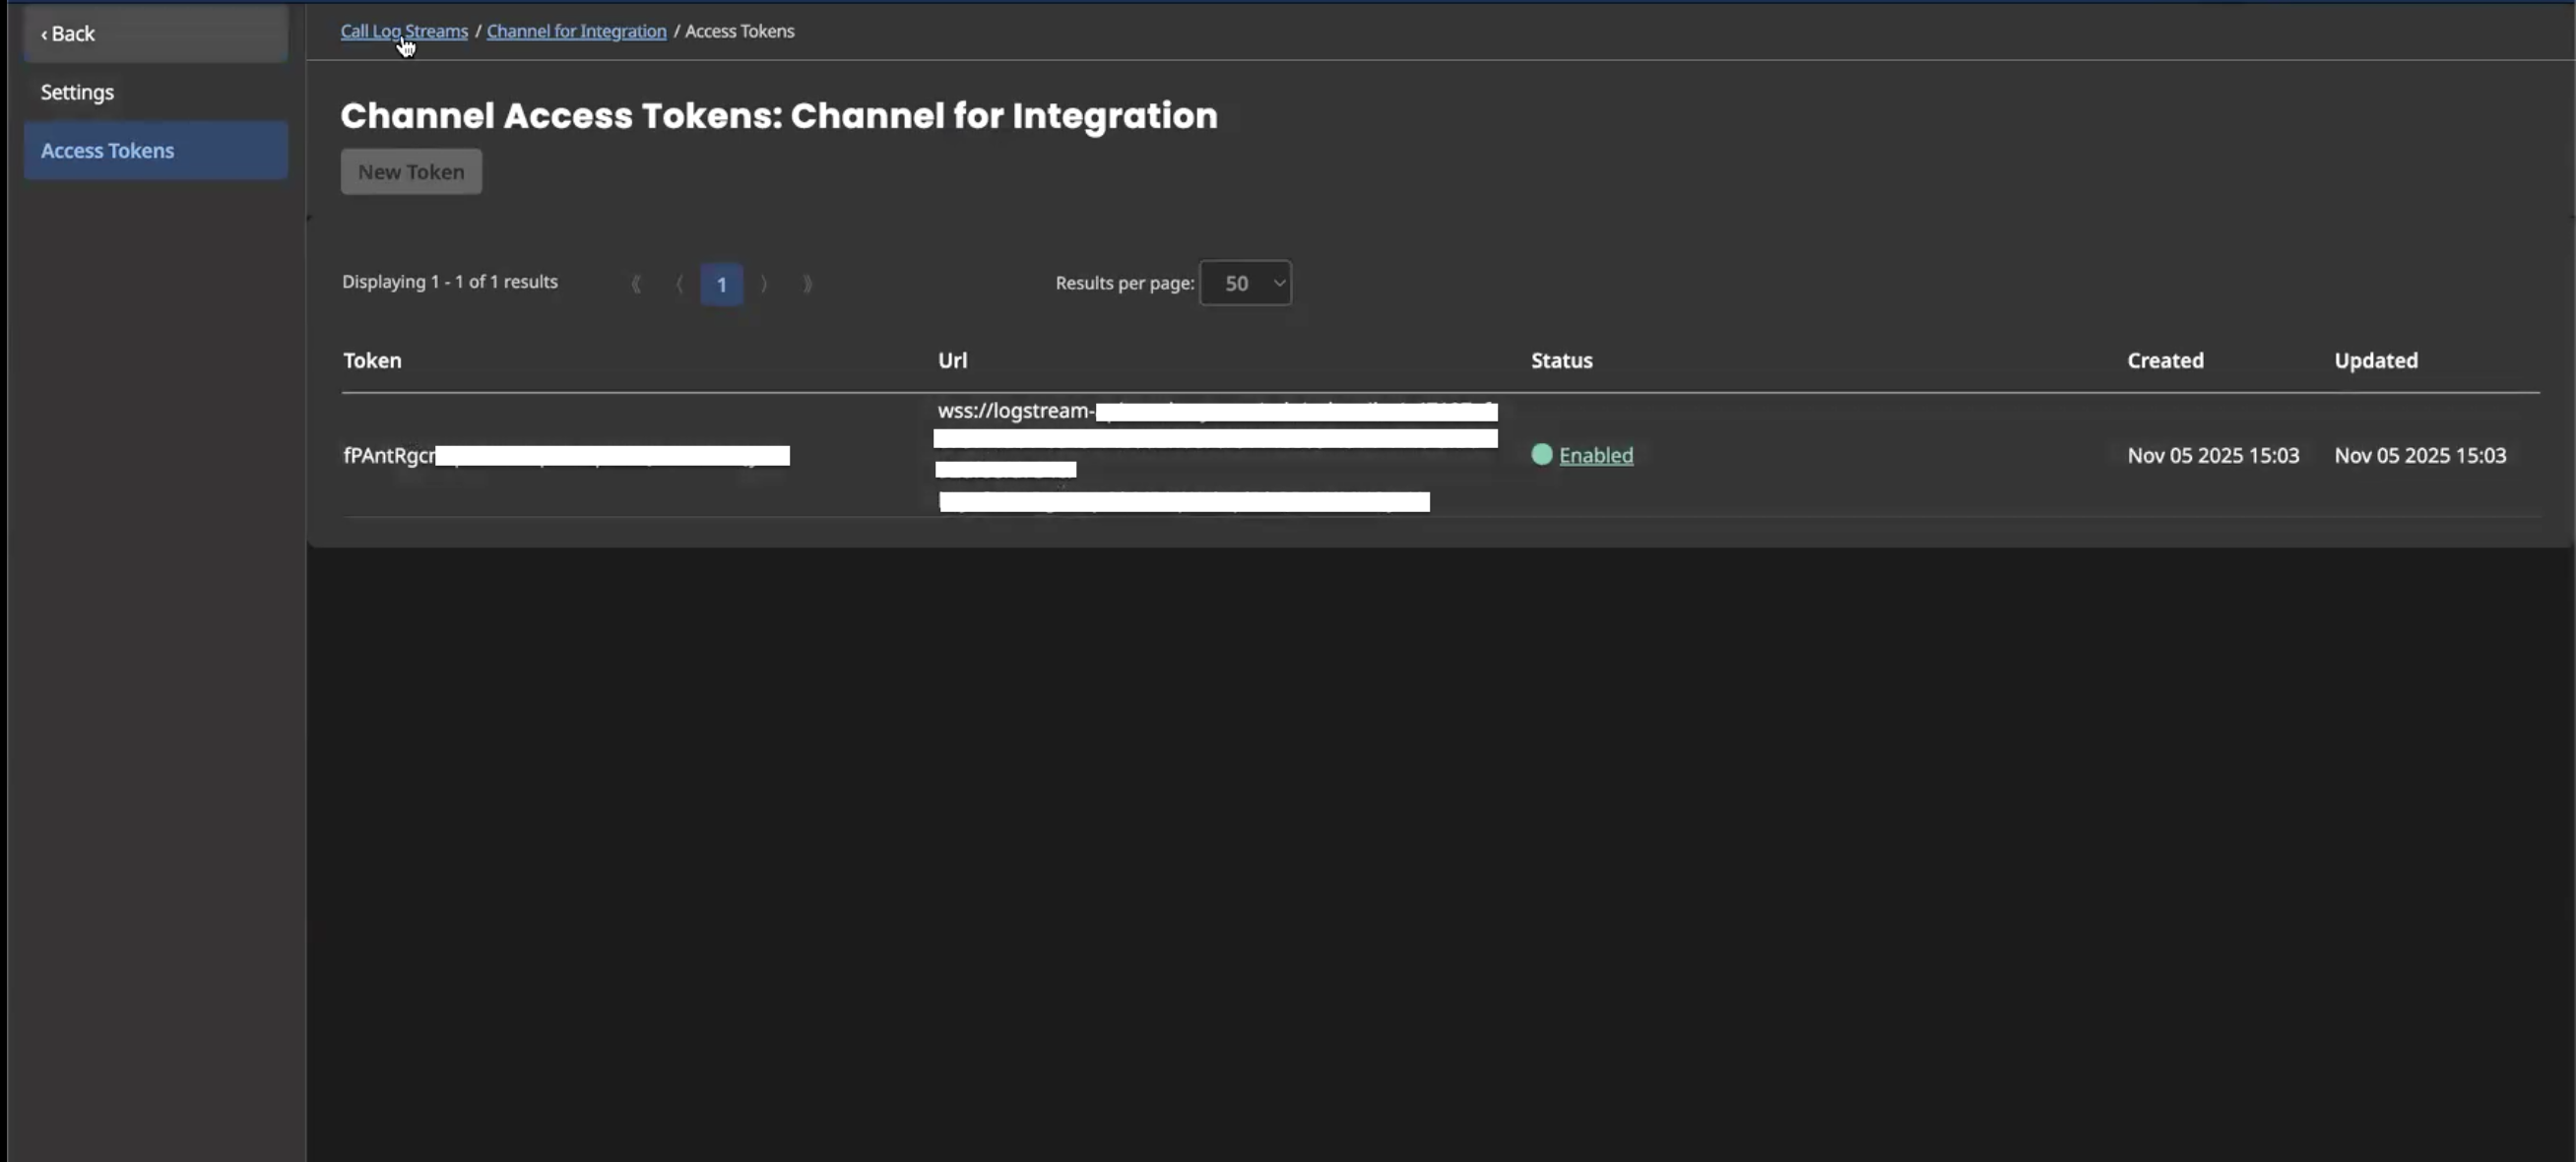
Task: Toggle the Enabled status link
Action: point(1595,456)
